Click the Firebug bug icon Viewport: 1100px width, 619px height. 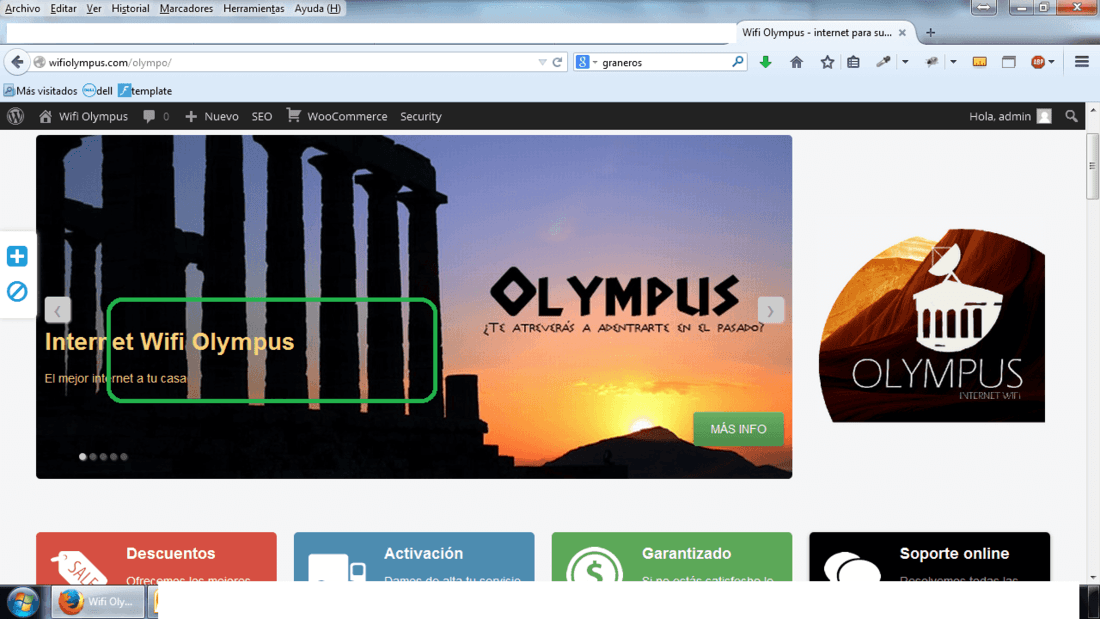[932, 62]
